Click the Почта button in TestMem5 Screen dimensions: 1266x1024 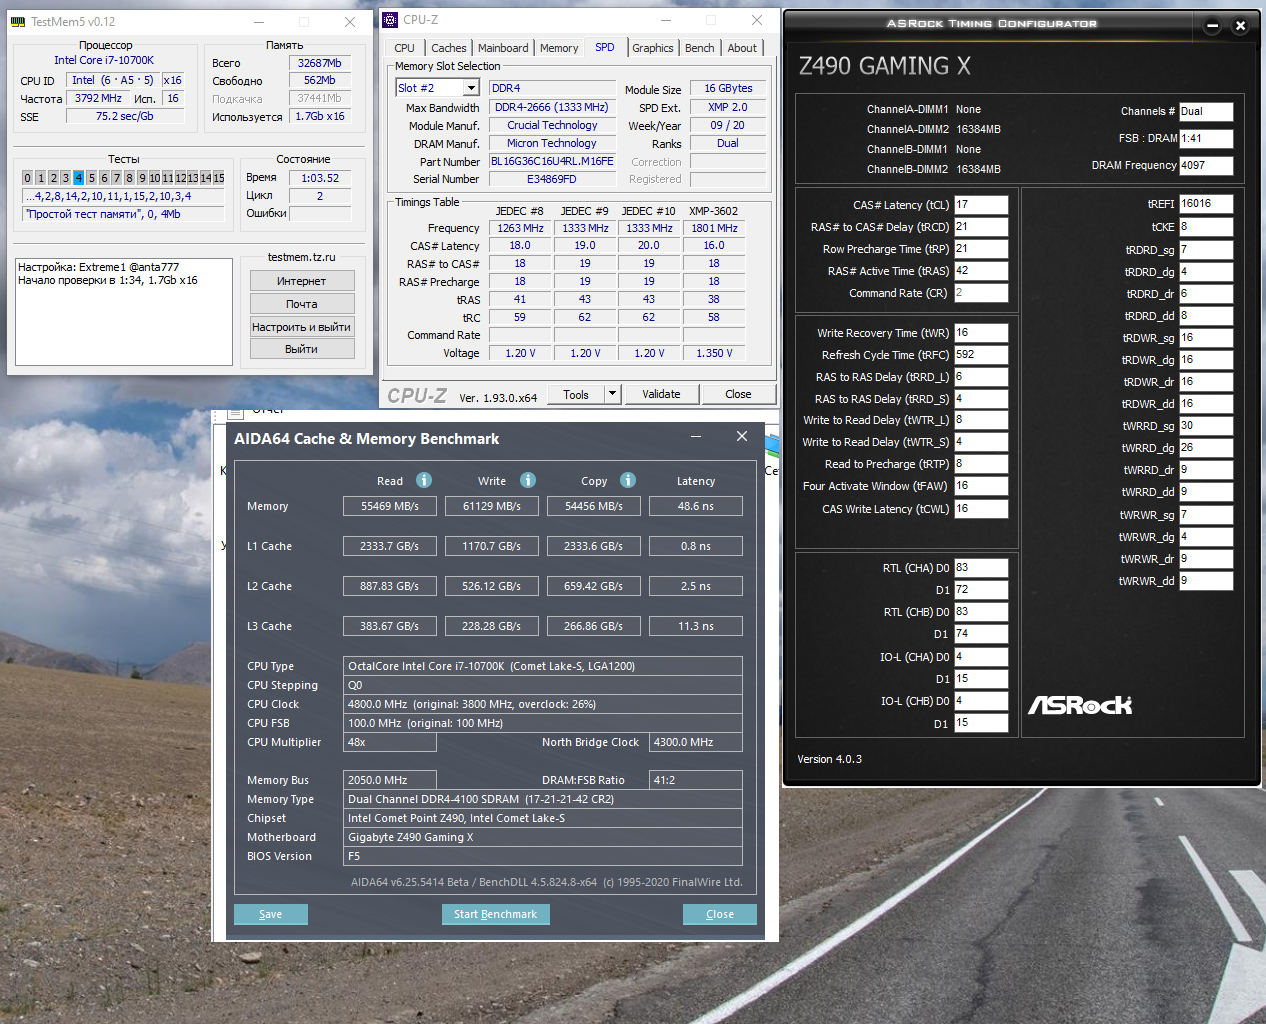point(302,304)
